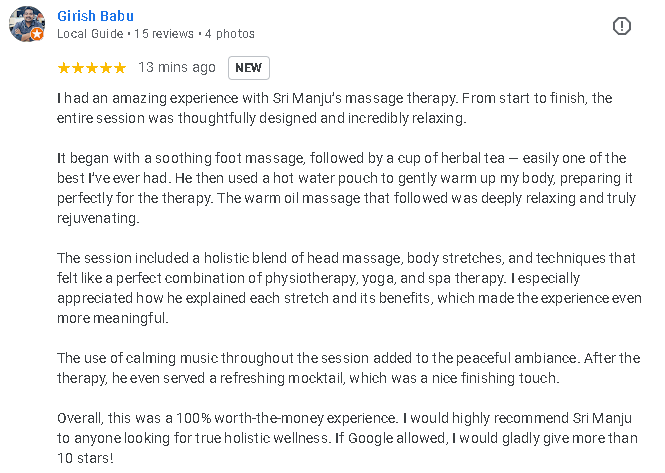Open the Girish Babu reviewer name link
The width and height of the screenshot is (665, 473).
coord(95,16)
